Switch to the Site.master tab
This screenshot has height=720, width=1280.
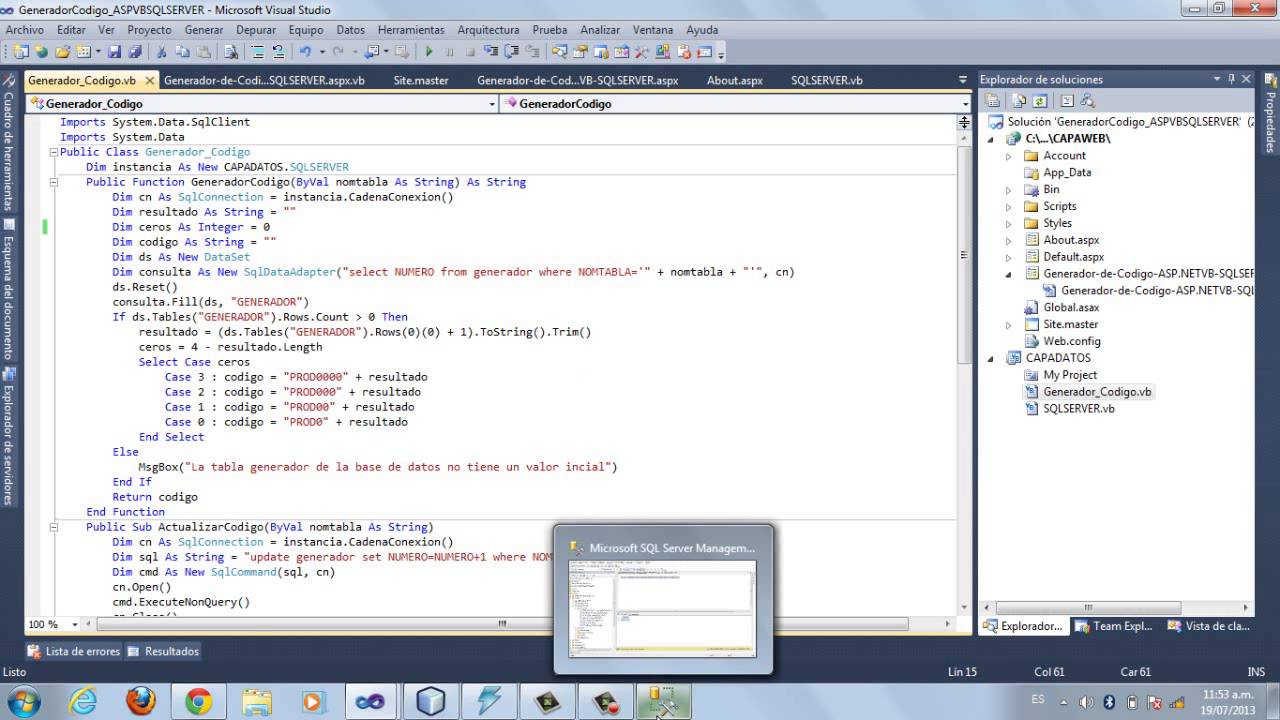[421, 80]
